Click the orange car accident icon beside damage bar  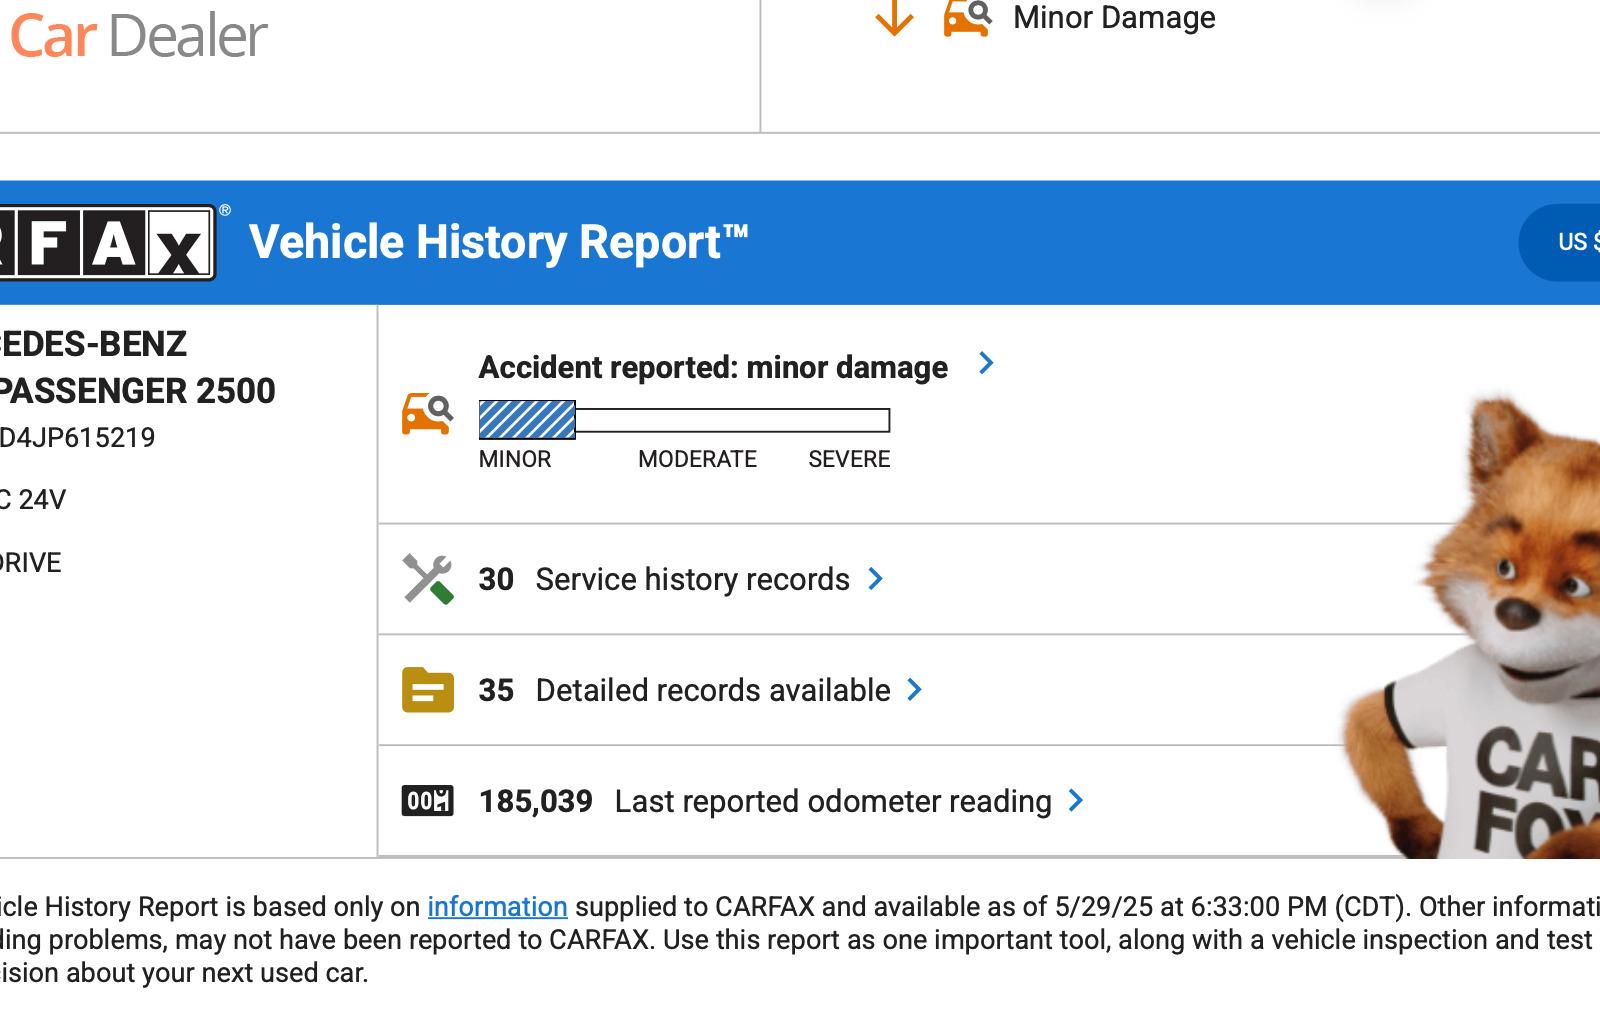427,413
